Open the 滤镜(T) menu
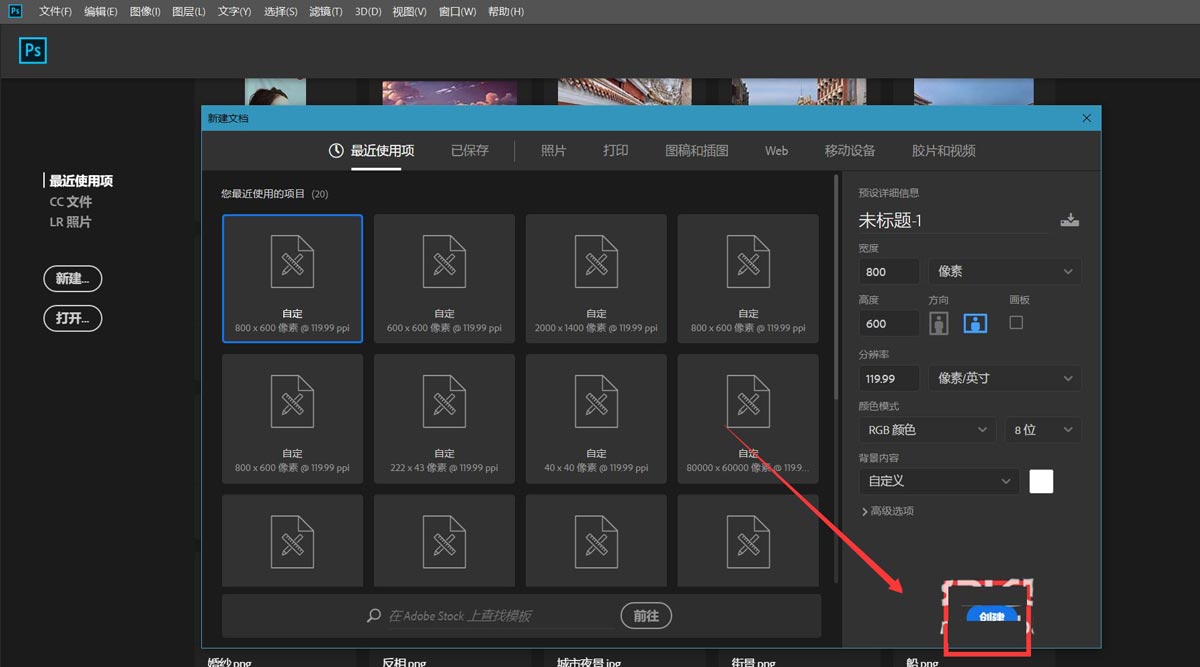 (325, 12)
